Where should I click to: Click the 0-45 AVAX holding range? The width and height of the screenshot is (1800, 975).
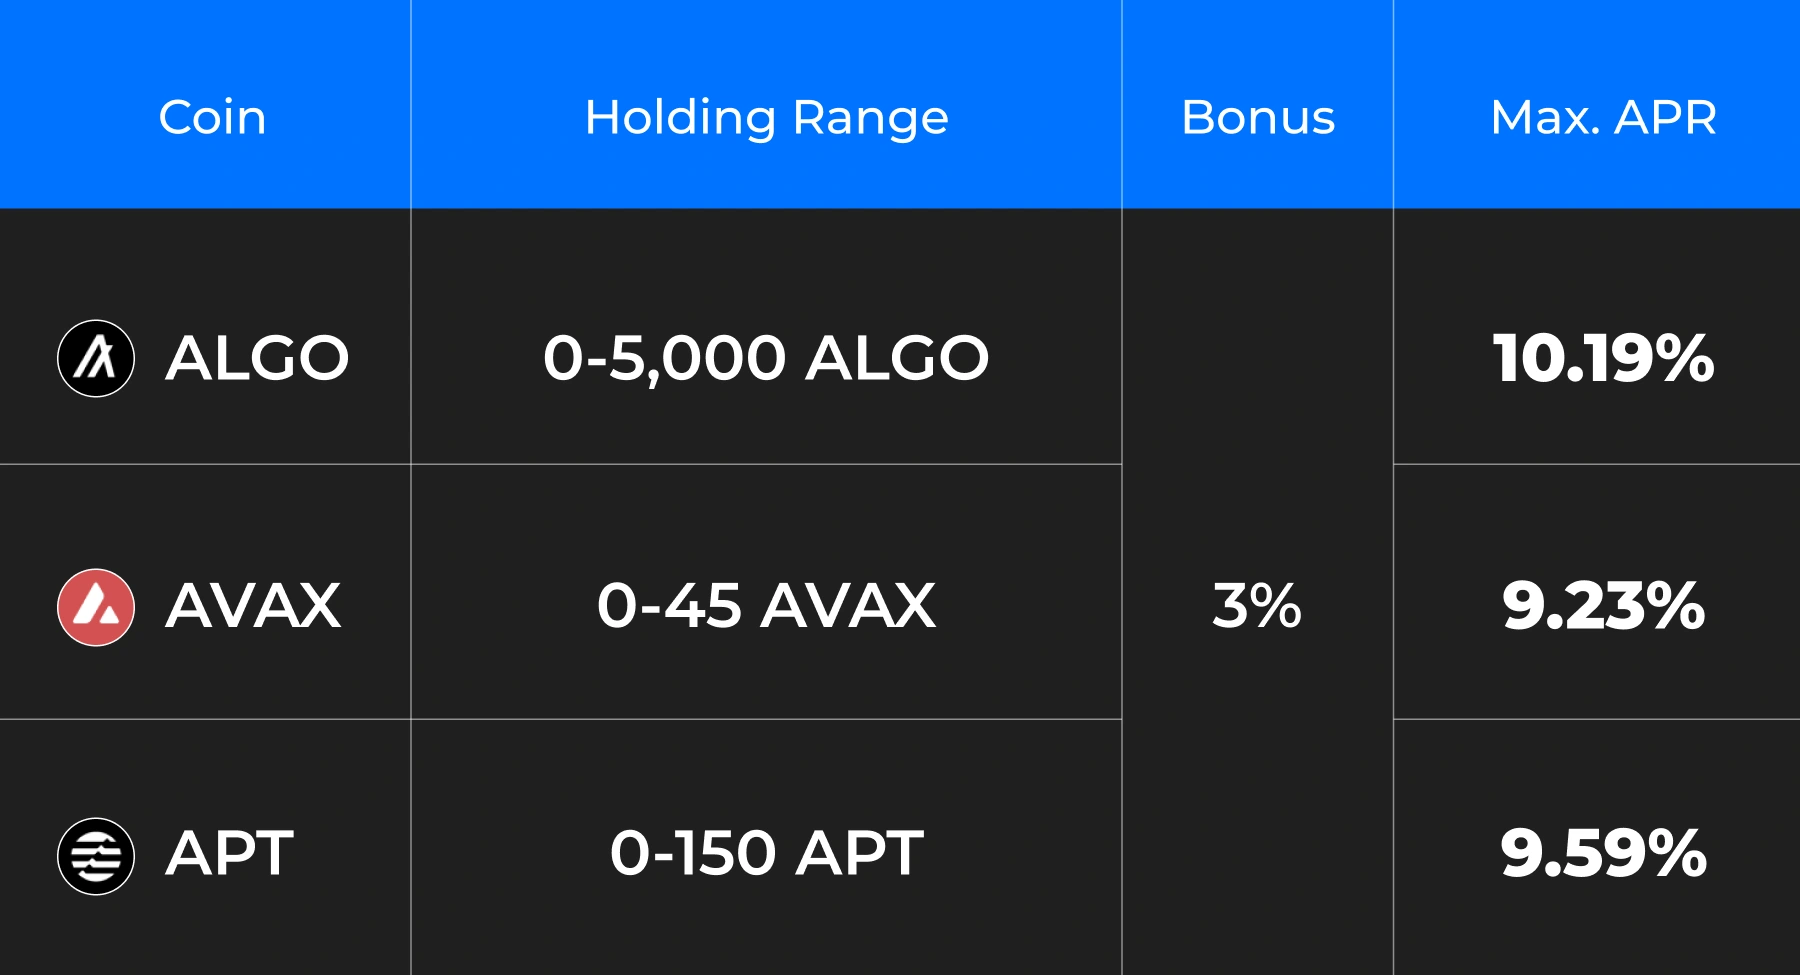[766, 606]
